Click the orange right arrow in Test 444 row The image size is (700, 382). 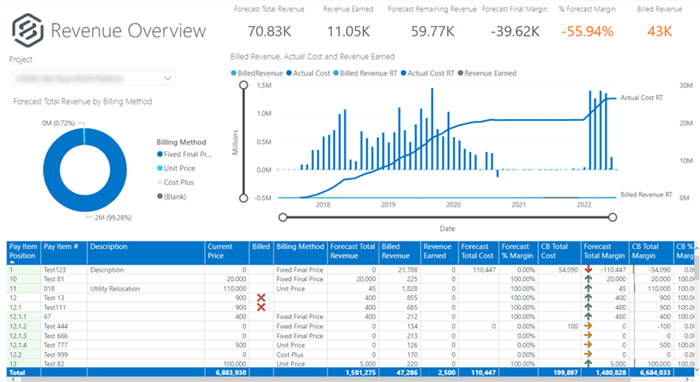coord(588,326)
